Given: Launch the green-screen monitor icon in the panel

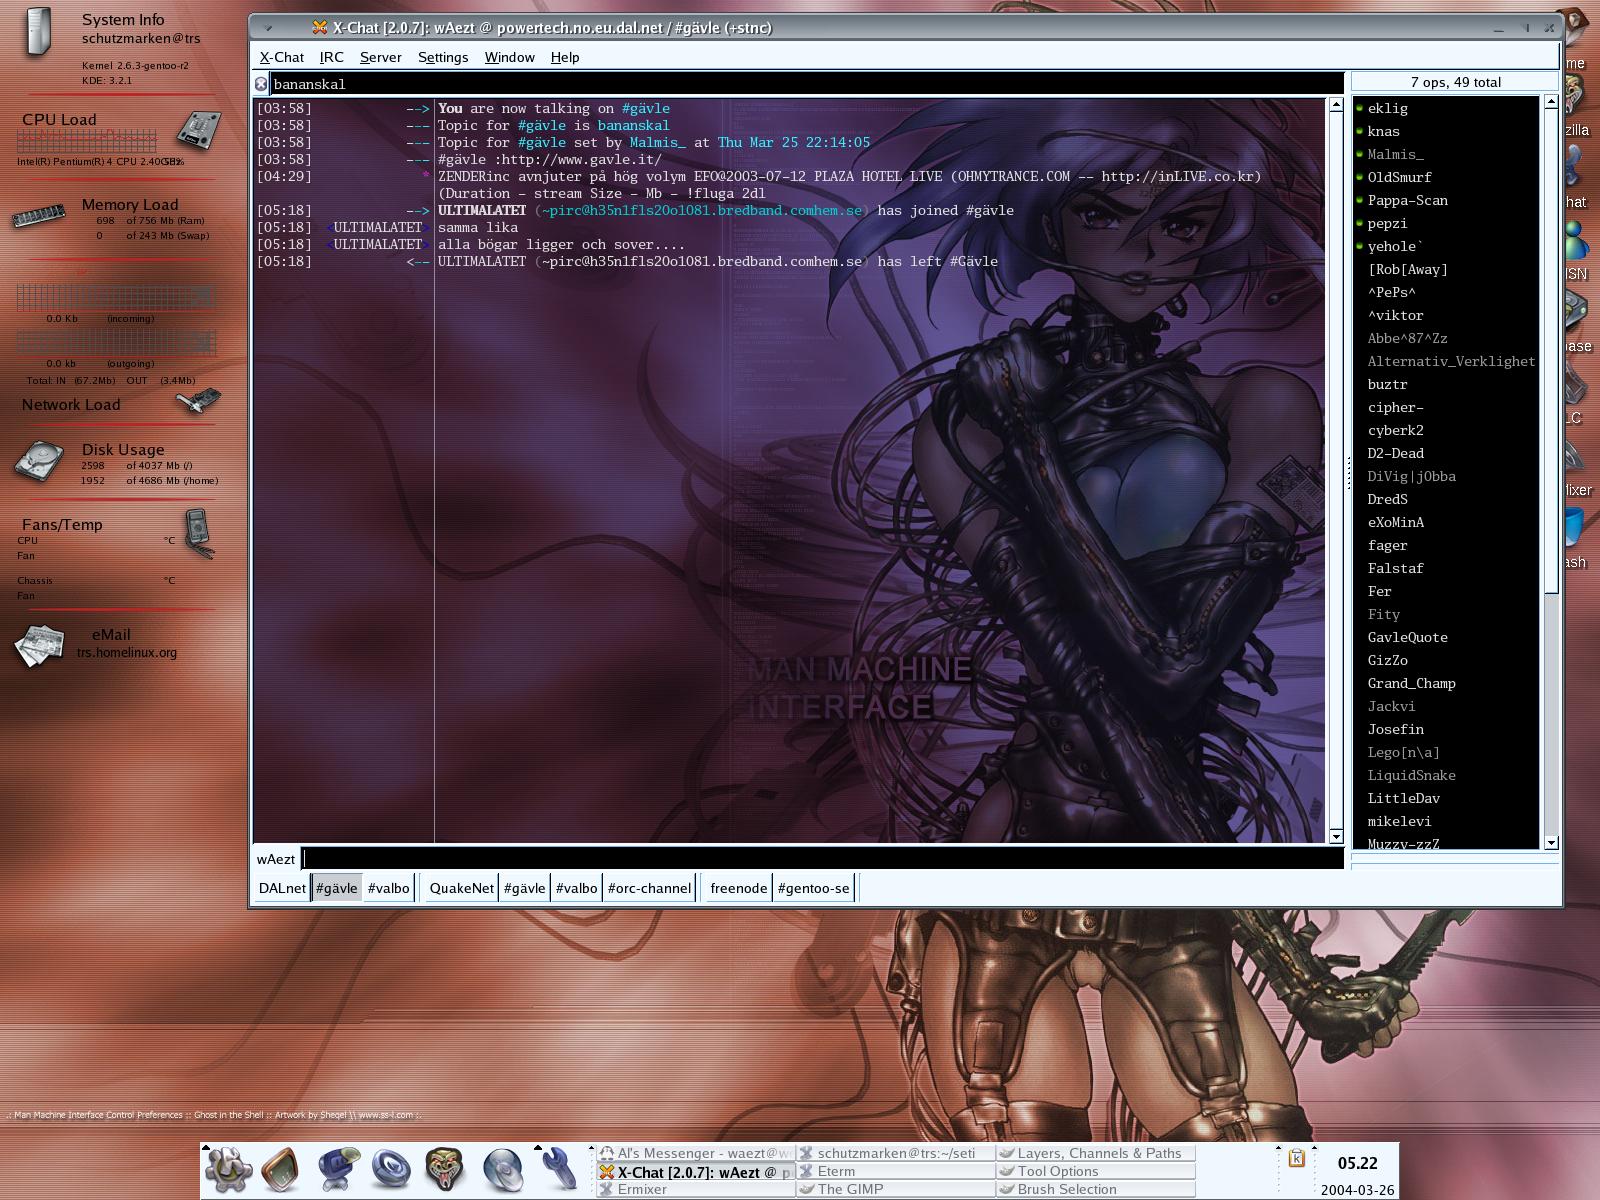Looking at the screenshot, I should [x=281, y=1170].
